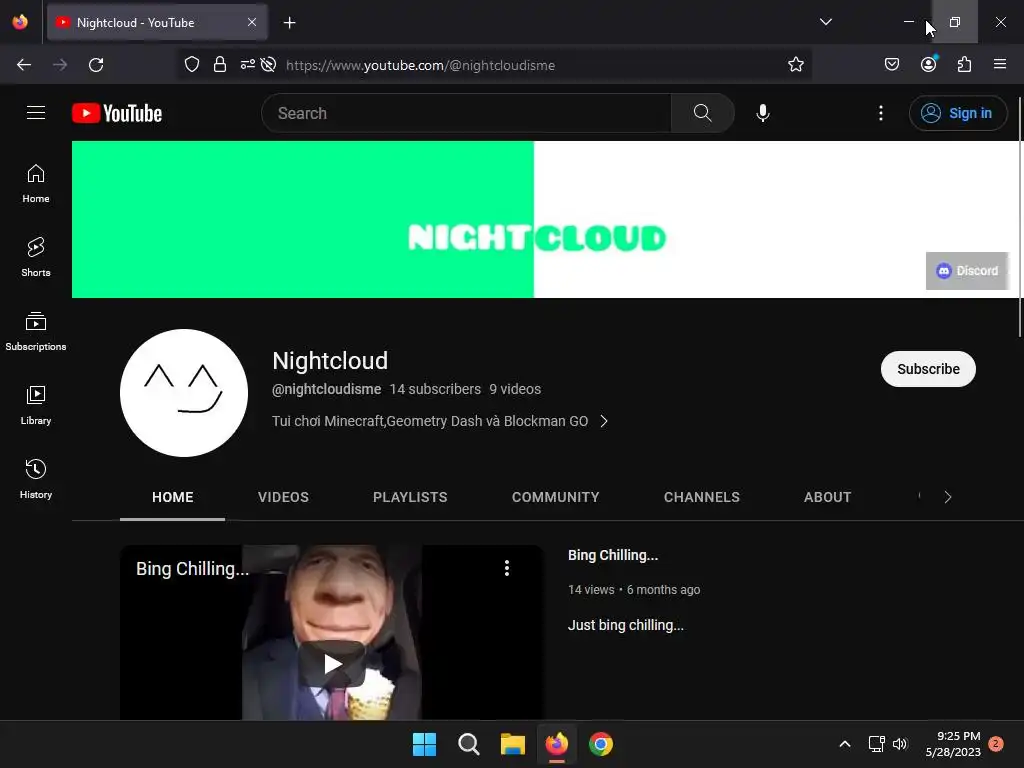Open the clock showing 9:25 PM
The width and height of the screenshot is (1024, 768).
953,744
